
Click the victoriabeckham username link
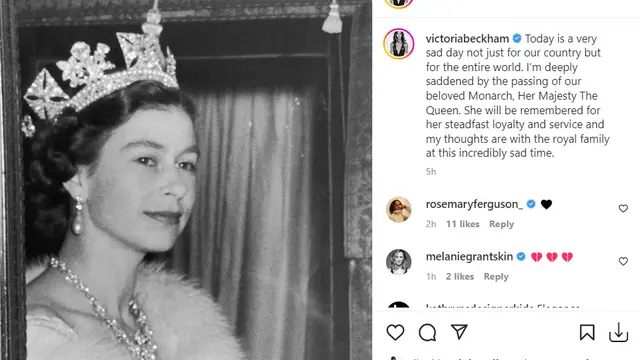tap(467, 39)
